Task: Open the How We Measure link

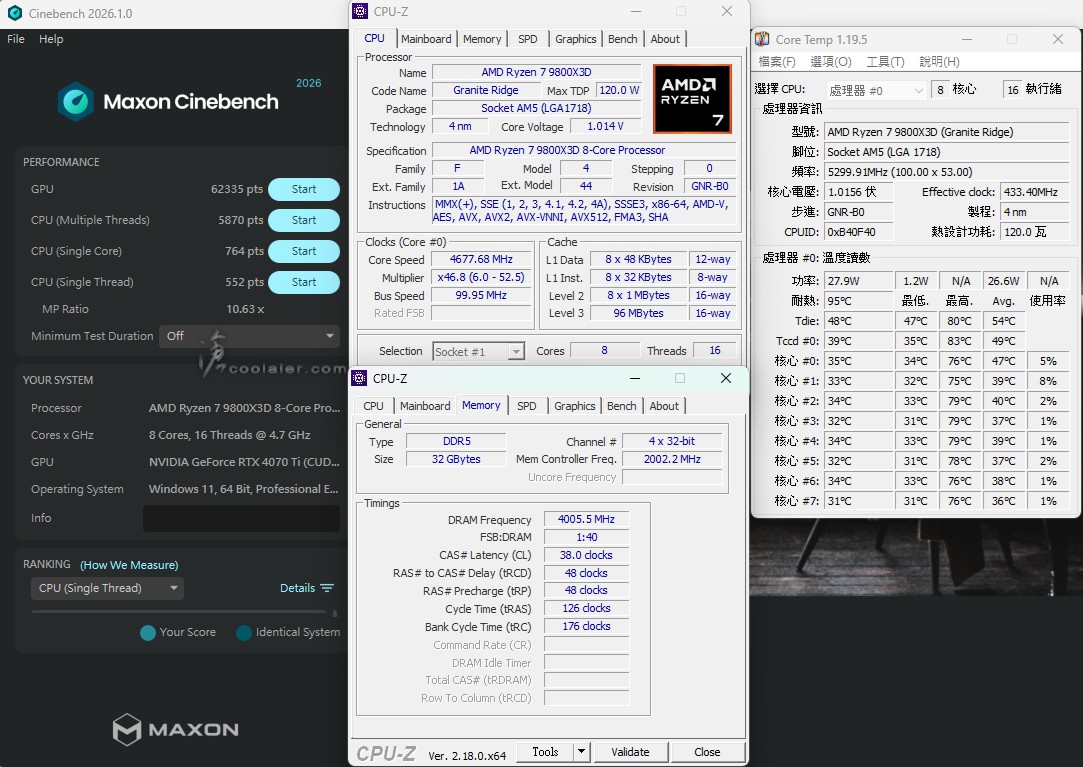Action: click(129, 565)
